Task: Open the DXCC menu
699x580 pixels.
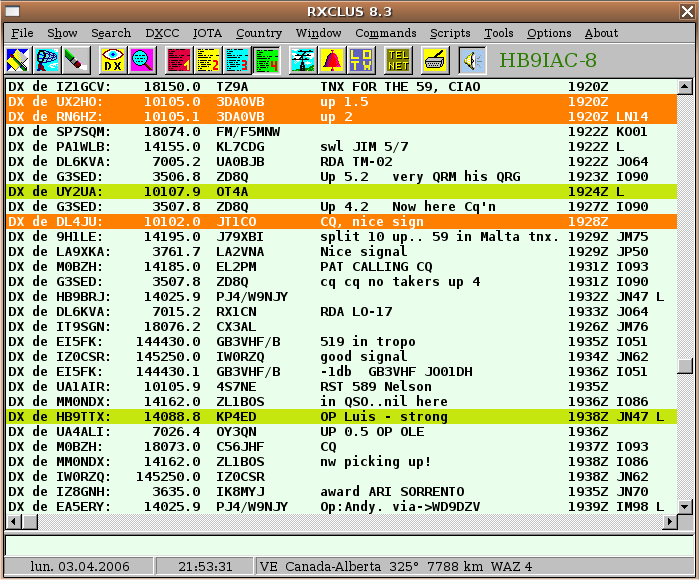Action: pos(162,33)
